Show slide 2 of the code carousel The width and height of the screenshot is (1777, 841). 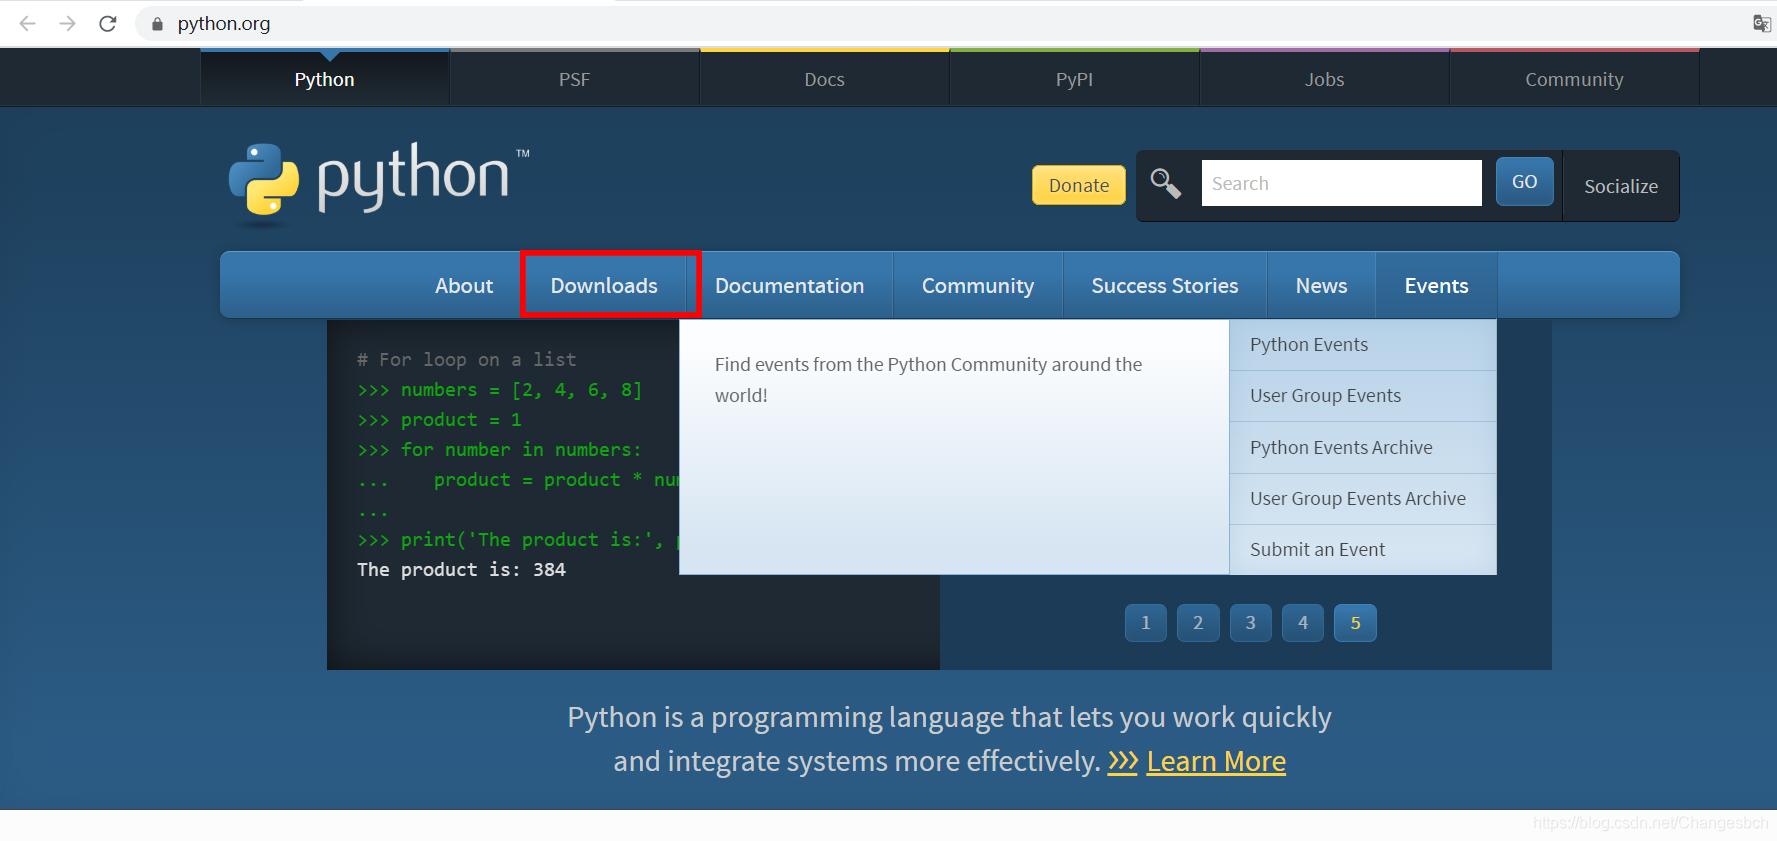coord(1198,623)
